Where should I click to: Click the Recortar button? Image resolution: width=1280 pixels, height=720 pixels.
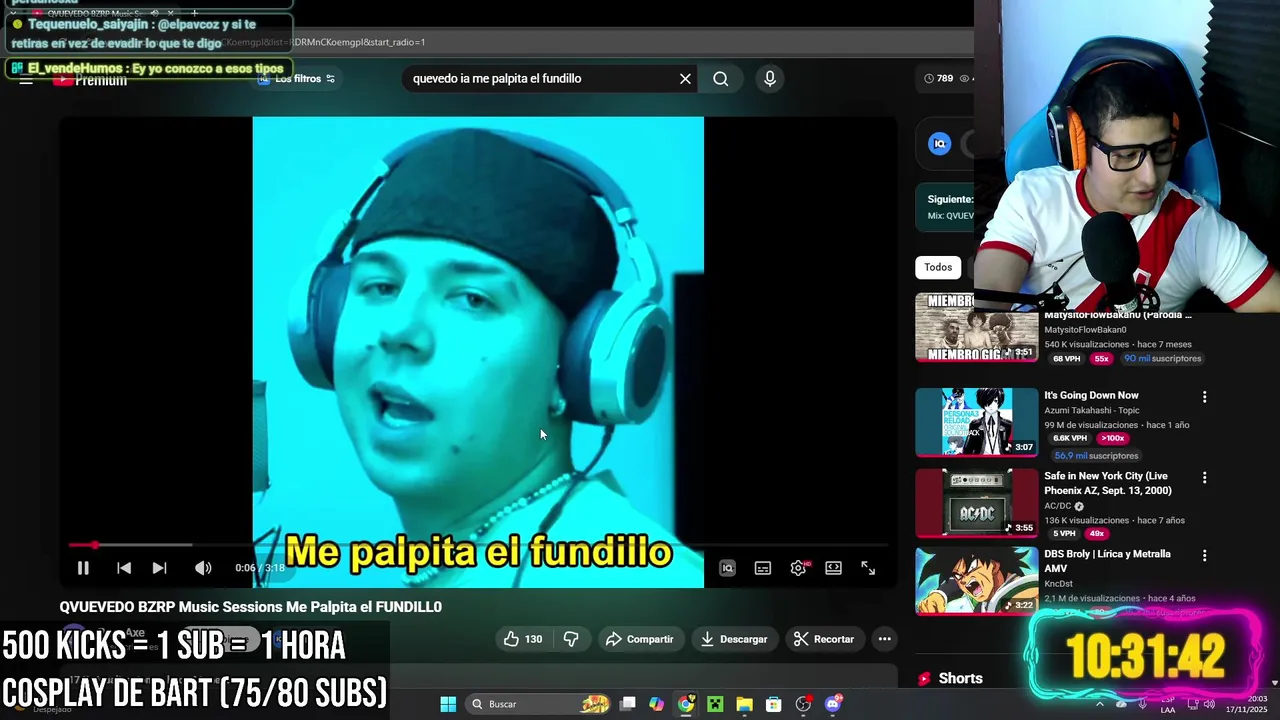click(823, 639)
